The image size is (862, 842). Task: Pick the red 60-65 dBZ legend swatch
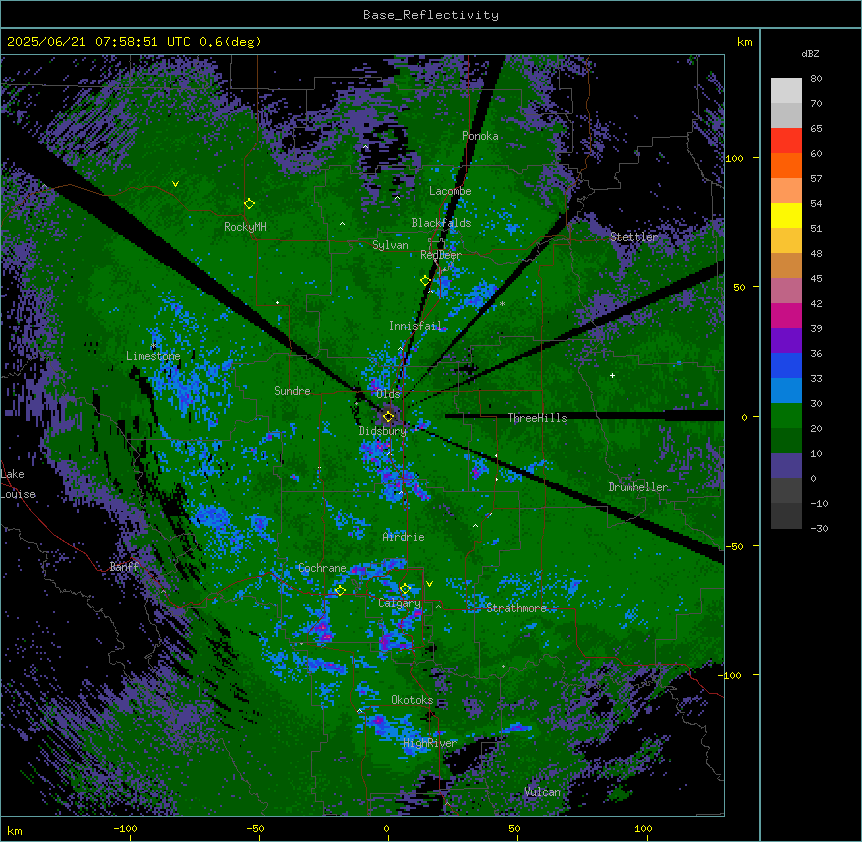786,141
